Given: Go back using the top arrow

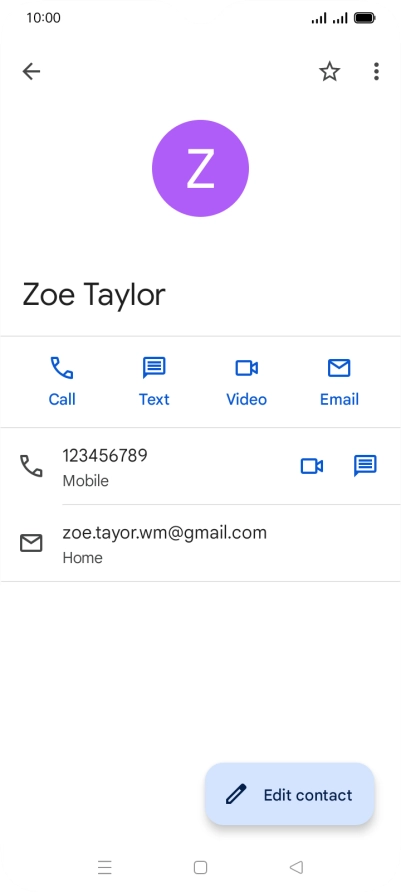Looking at the screenshot, I should 31,72.
